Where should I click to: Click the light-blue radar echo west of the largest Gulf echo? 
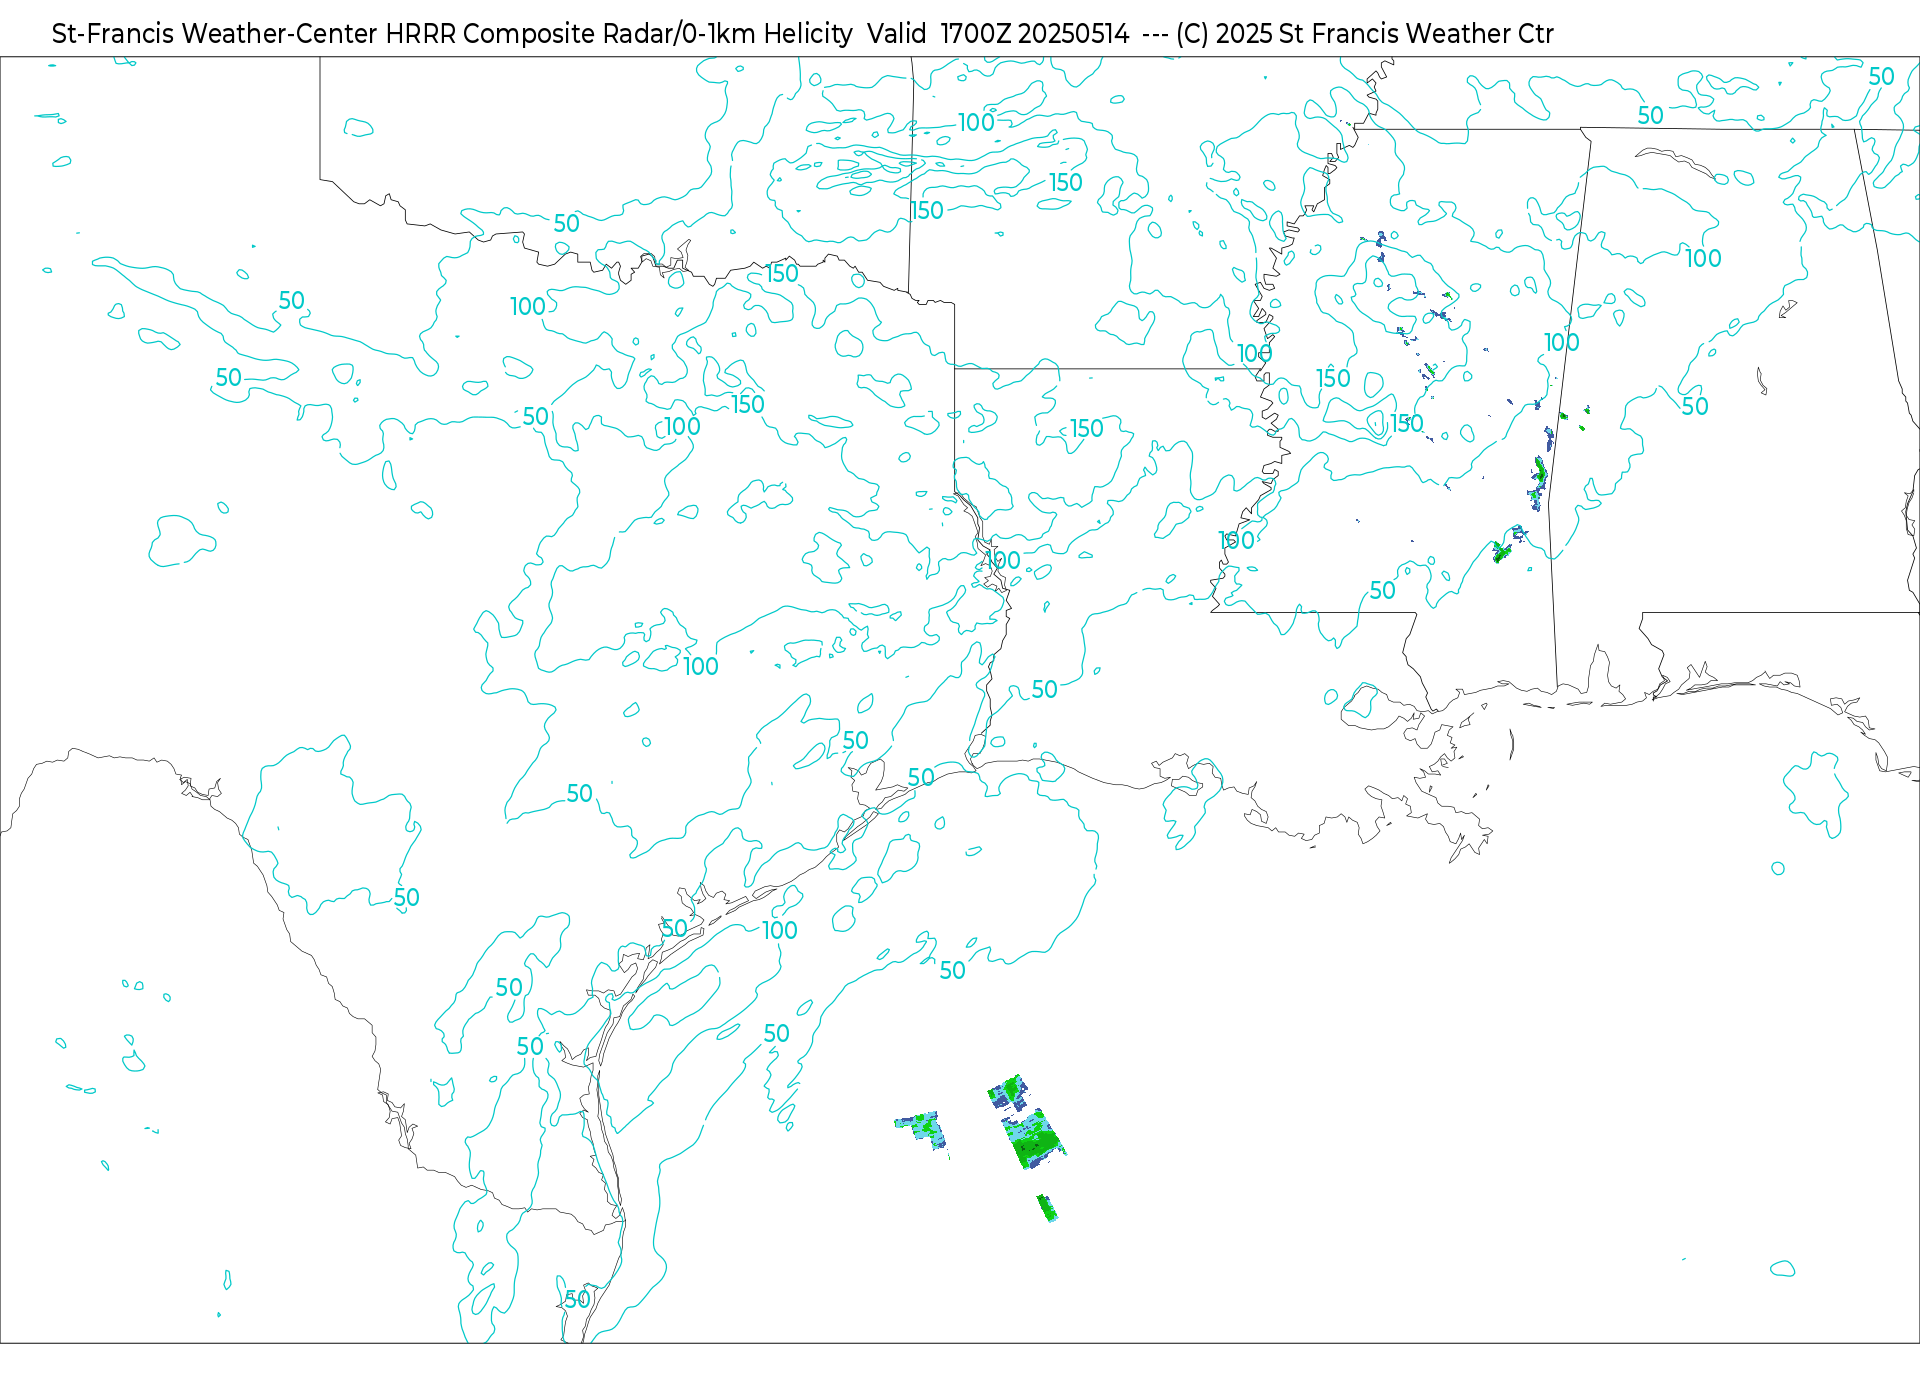pos(922,1130)
